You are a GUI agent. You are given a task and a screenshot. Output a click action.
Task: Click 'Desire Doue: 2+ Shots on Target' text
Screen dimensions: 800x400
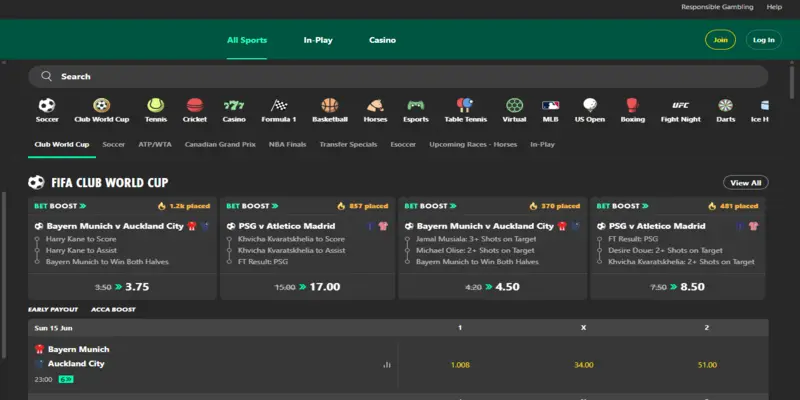click(665, 251)
